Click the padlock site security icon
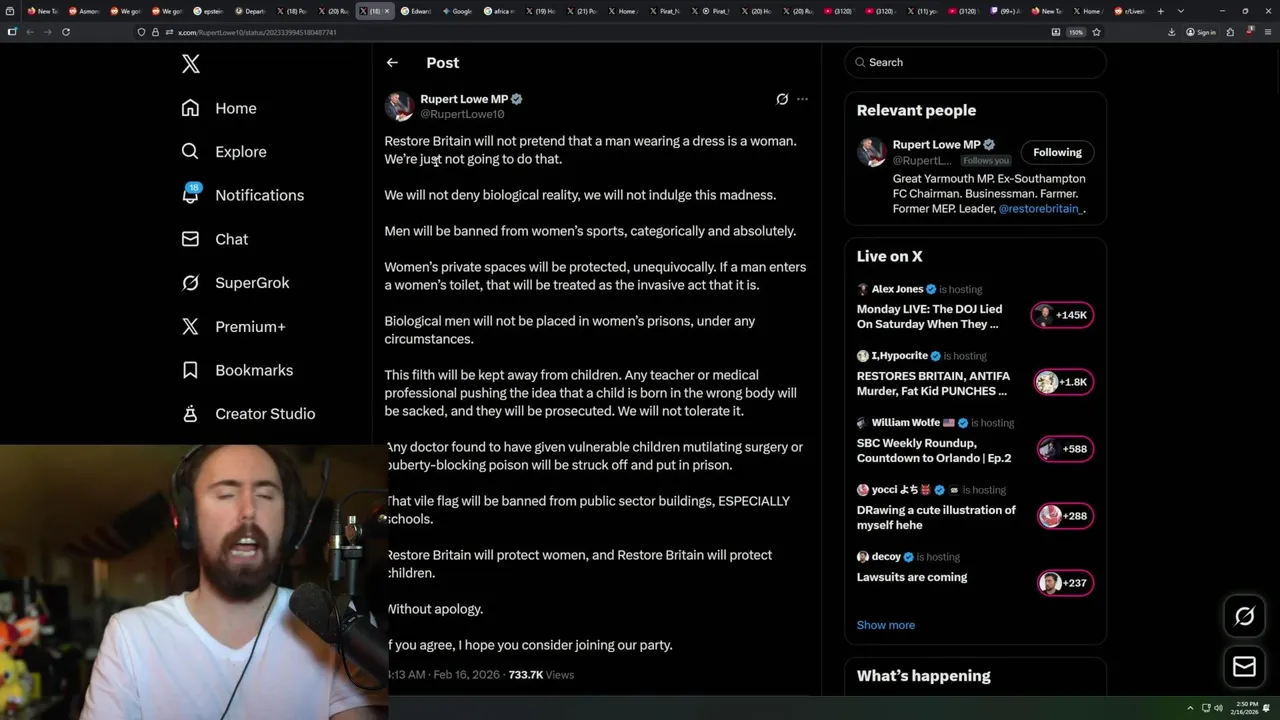1280x720 pixels. [x=154, y=32]
